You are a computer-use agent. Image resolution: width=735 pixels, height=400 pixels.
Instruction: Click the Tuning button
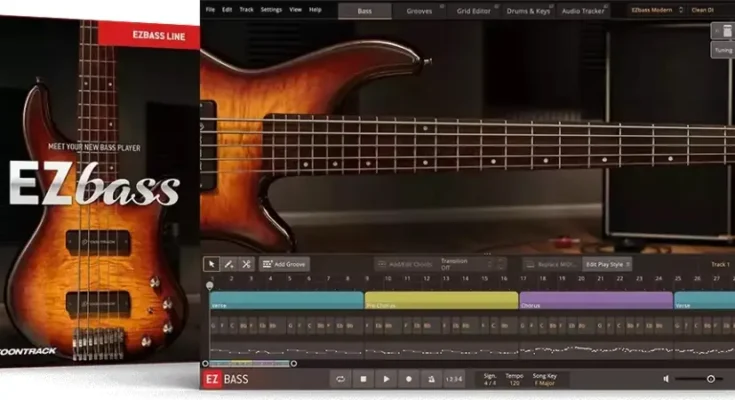pos(723,49)
